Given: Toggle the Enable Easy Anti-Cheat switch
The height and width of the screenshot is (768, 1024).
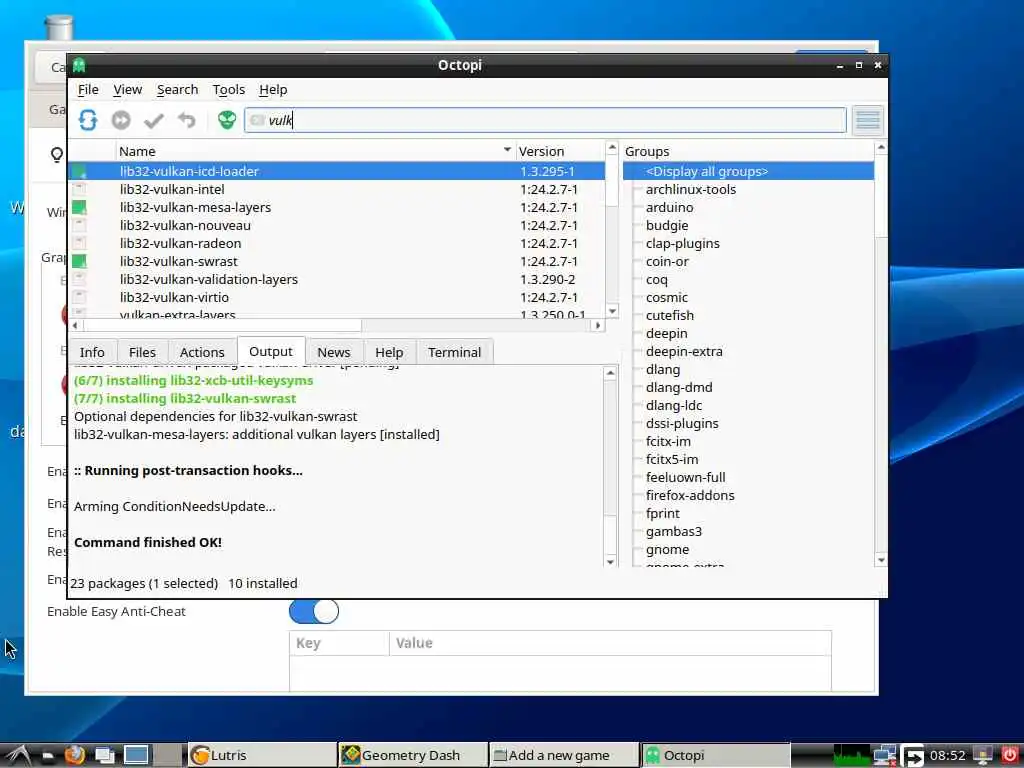Looking at the screenshot, I should click(314, 612).
